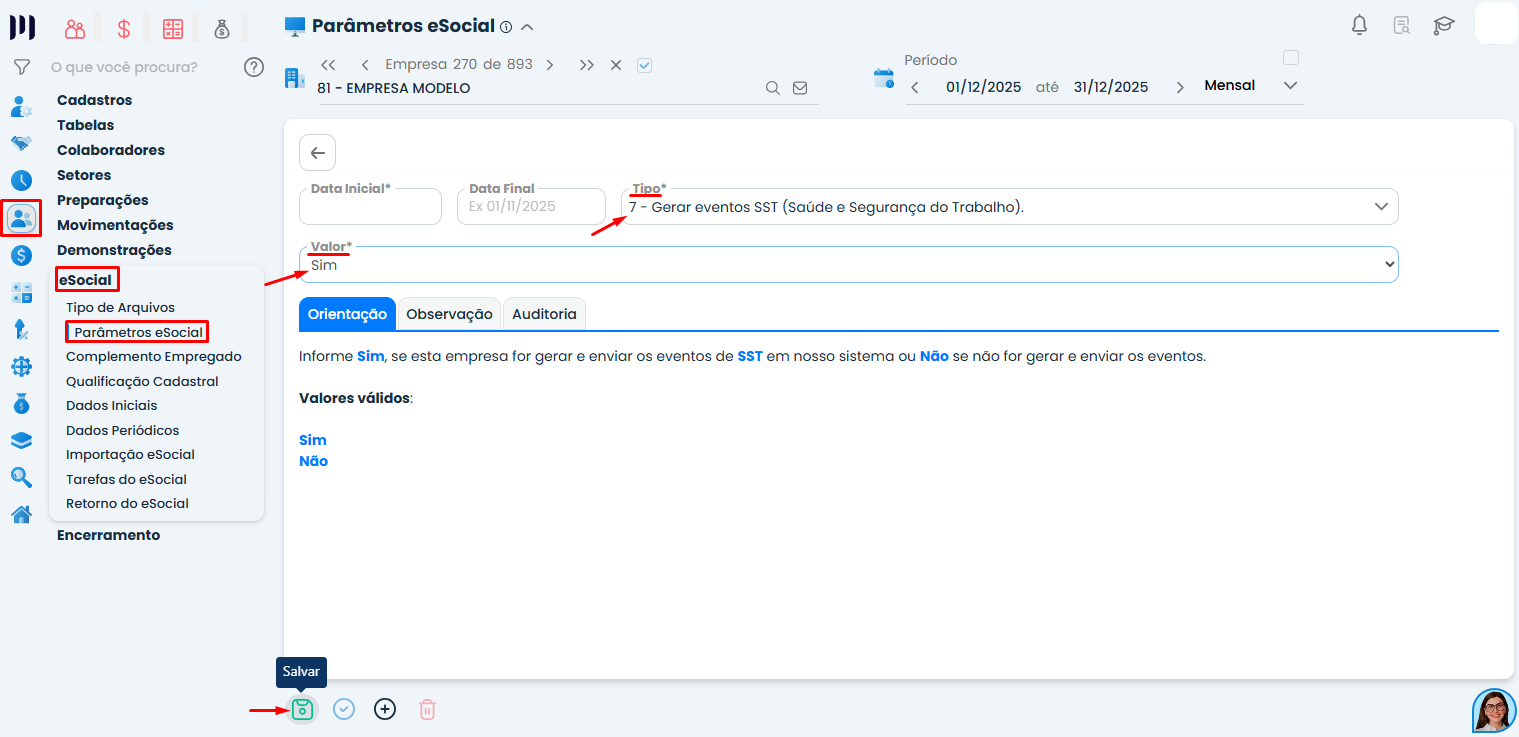This screenshot has width=1519, height=737.
Task: Open Tarefas do eSocial menu item
Action: 127,479
